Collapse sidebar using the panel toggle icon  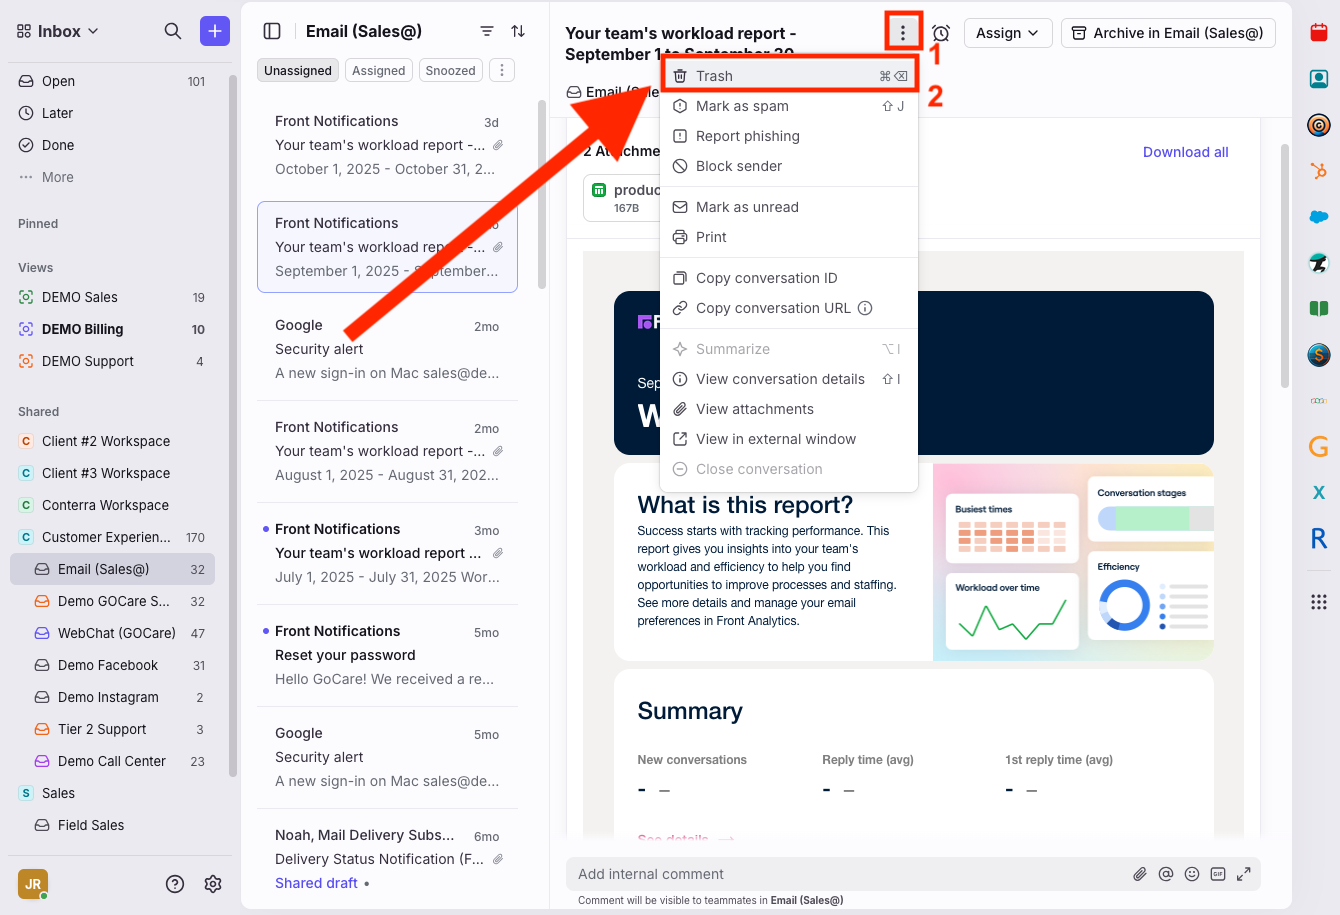click(x=272, y=31)
